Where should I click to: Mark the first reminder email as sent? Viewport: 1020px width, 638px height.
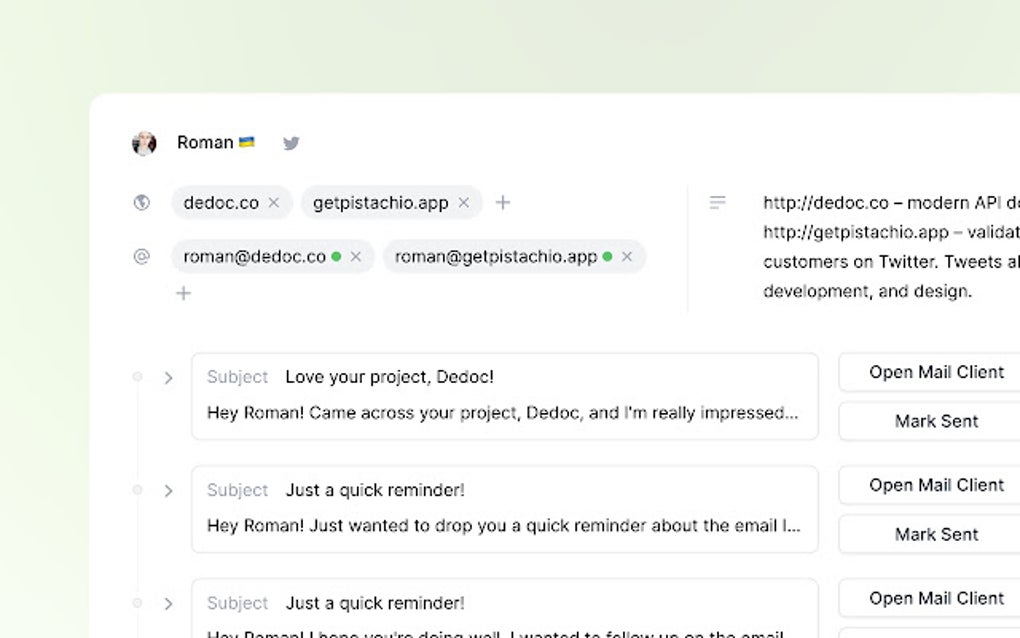click(936, 534)
